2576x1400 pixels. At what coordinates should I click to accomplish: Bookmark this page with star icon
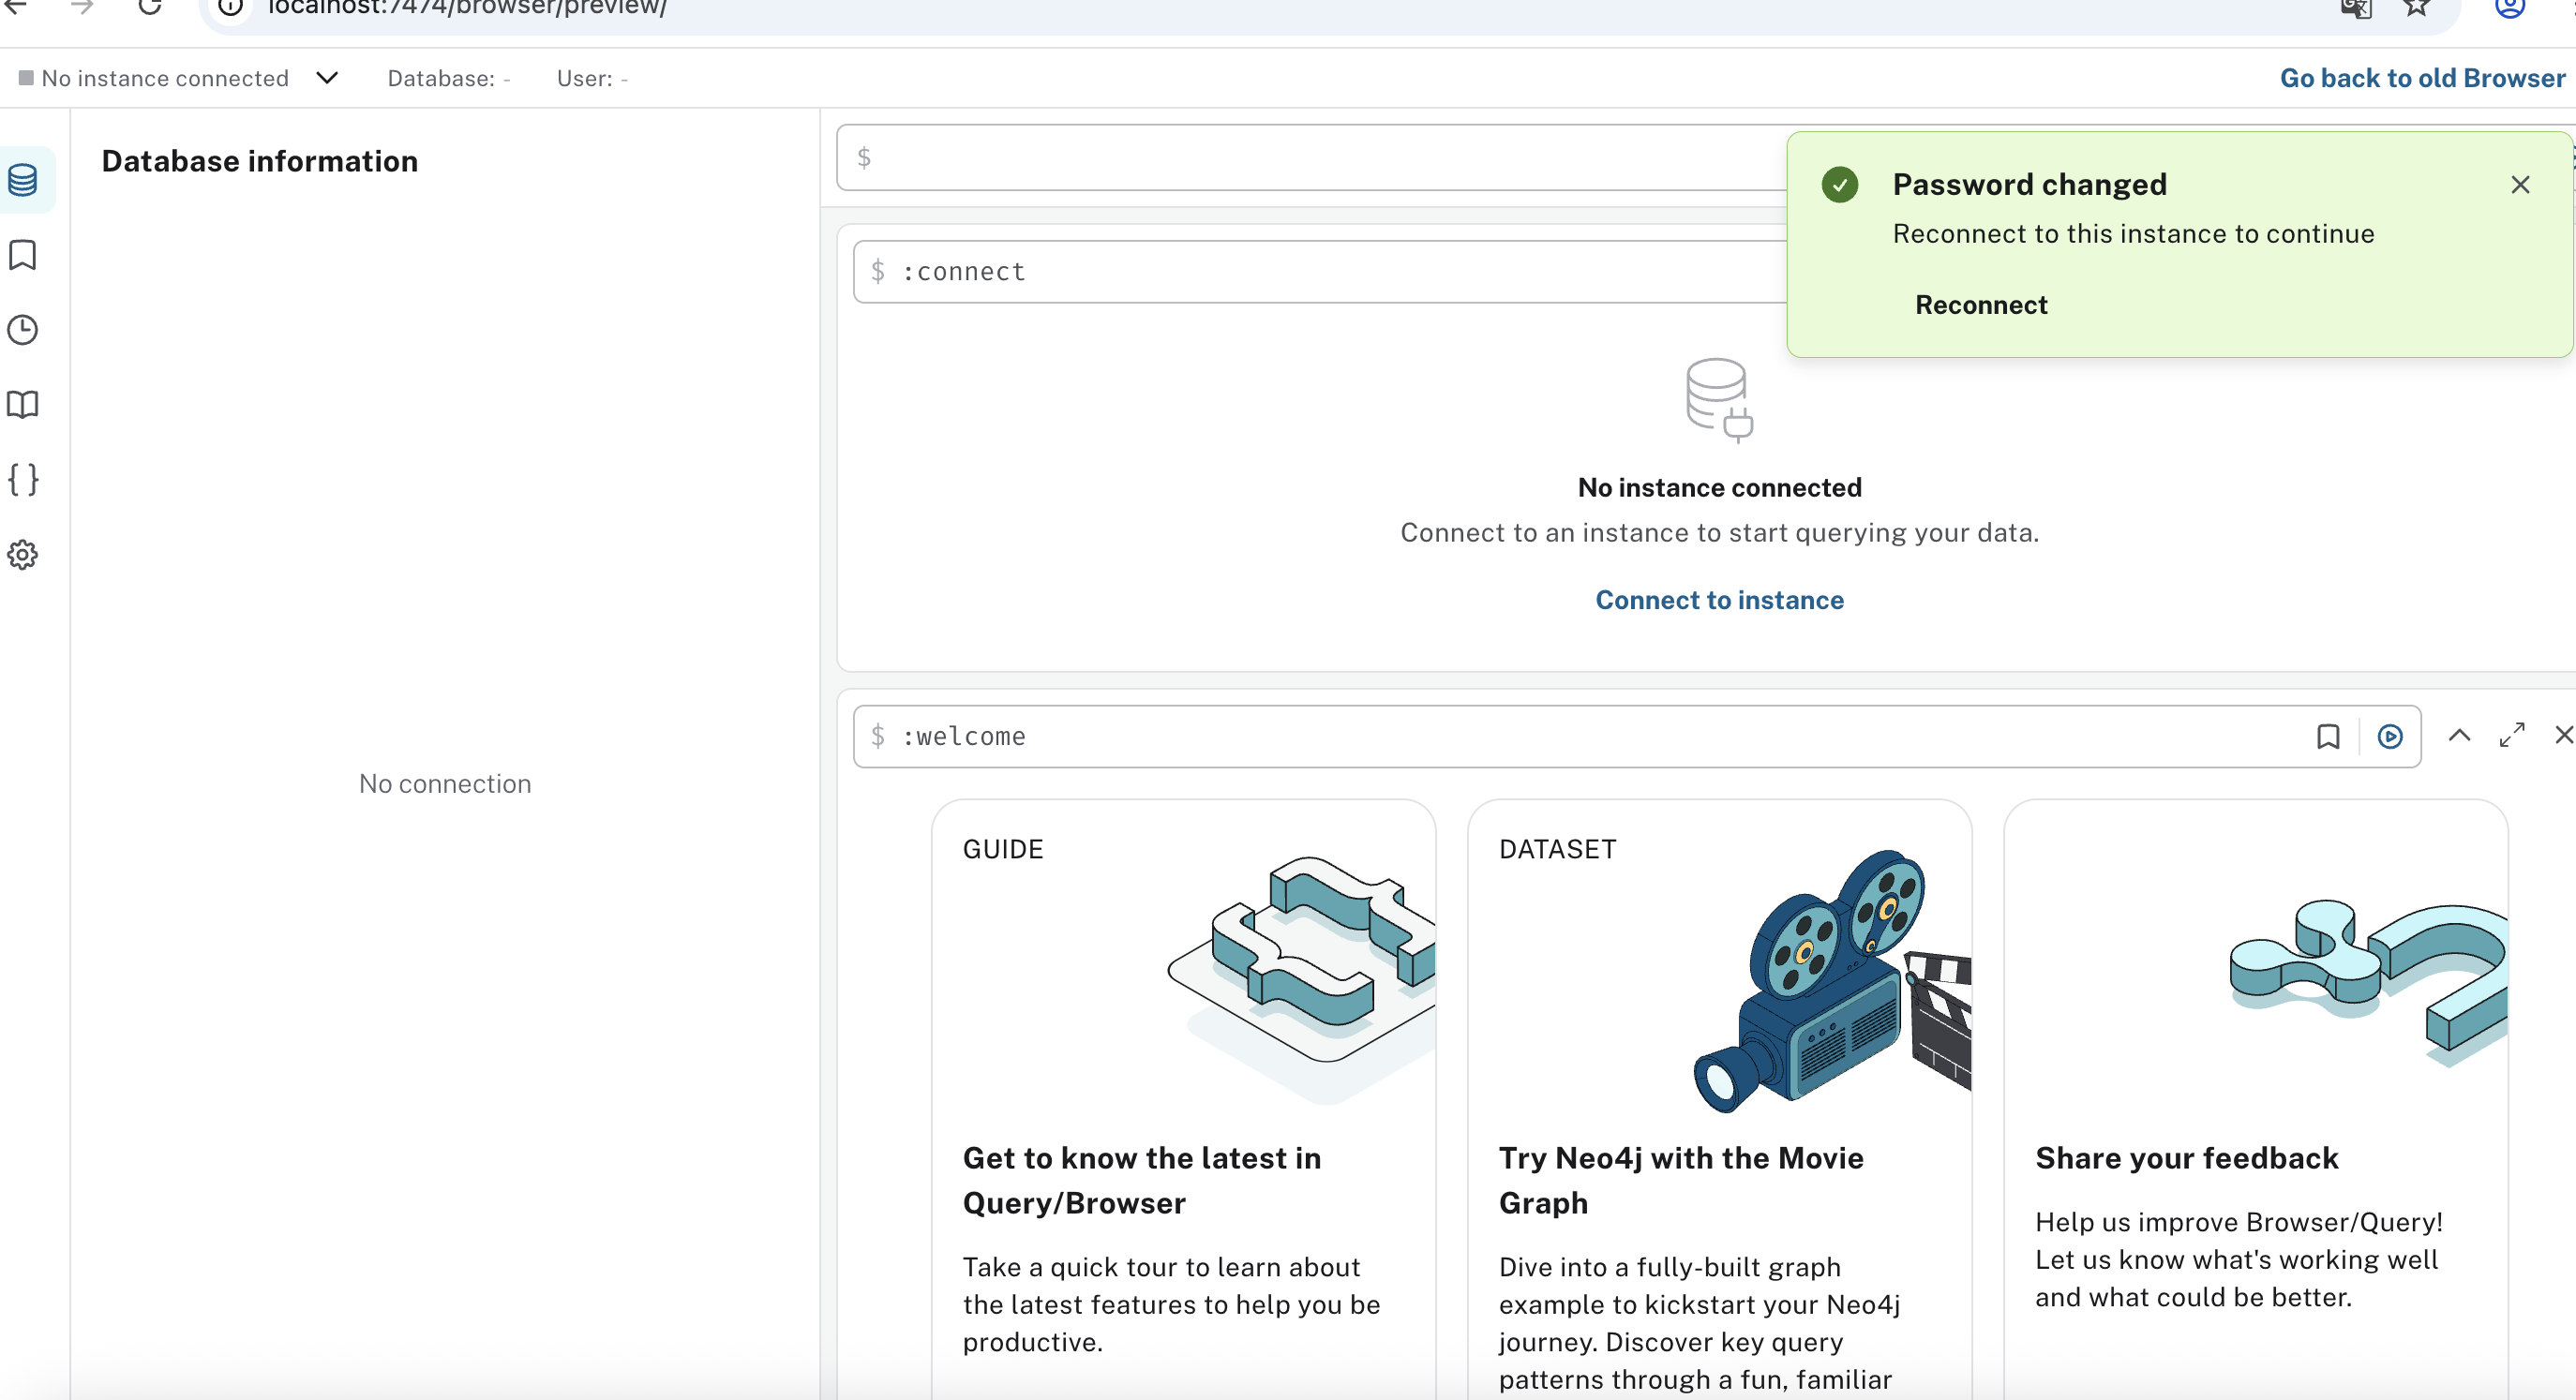pos(2416,7)
